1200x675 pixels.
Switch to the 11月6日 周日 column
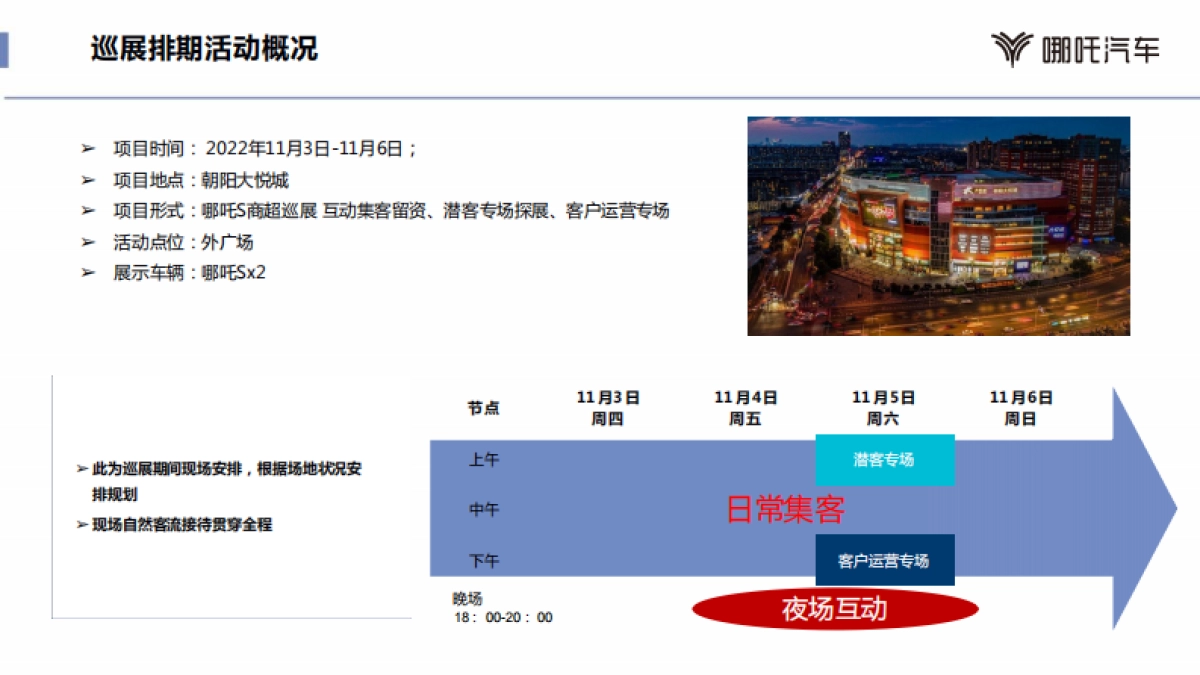pos(1021,407)
